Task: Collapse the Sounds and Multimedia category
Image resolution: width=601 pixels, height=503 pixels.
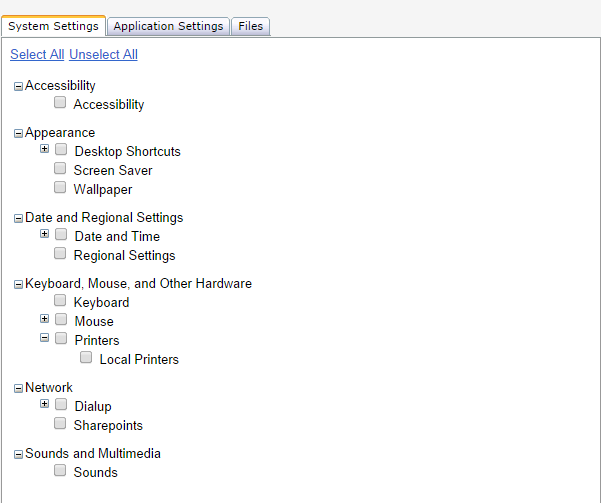Action: coord(18,454)
